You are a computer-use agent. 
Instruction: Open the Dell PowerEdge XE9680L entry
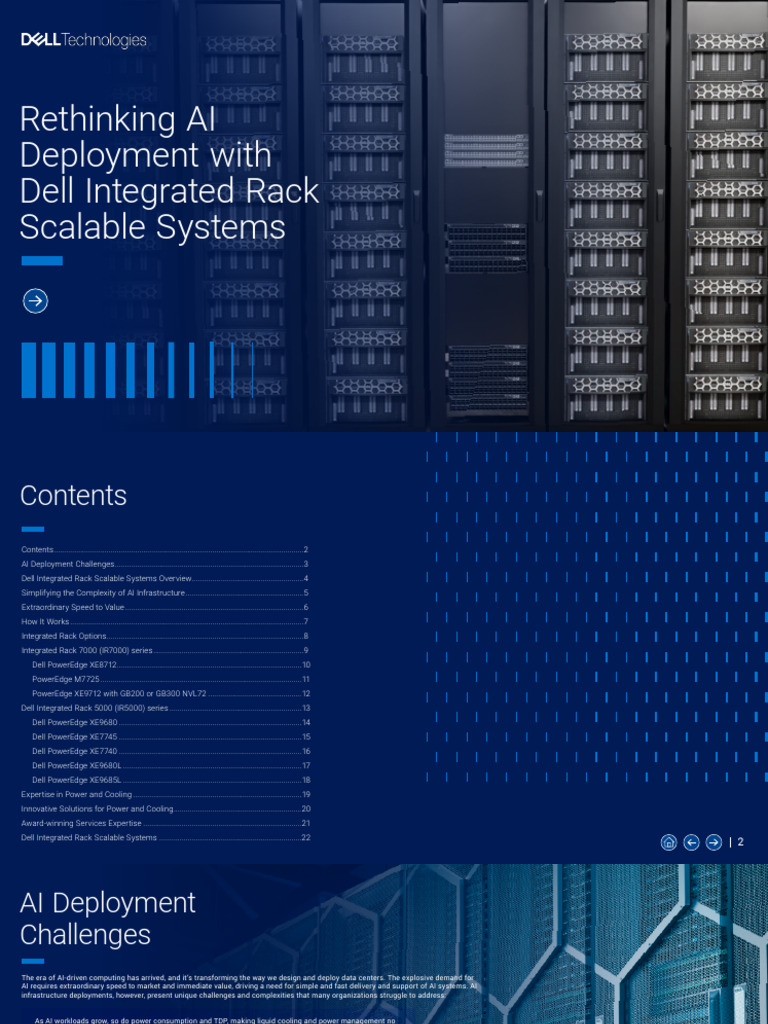tap(171, 765)
